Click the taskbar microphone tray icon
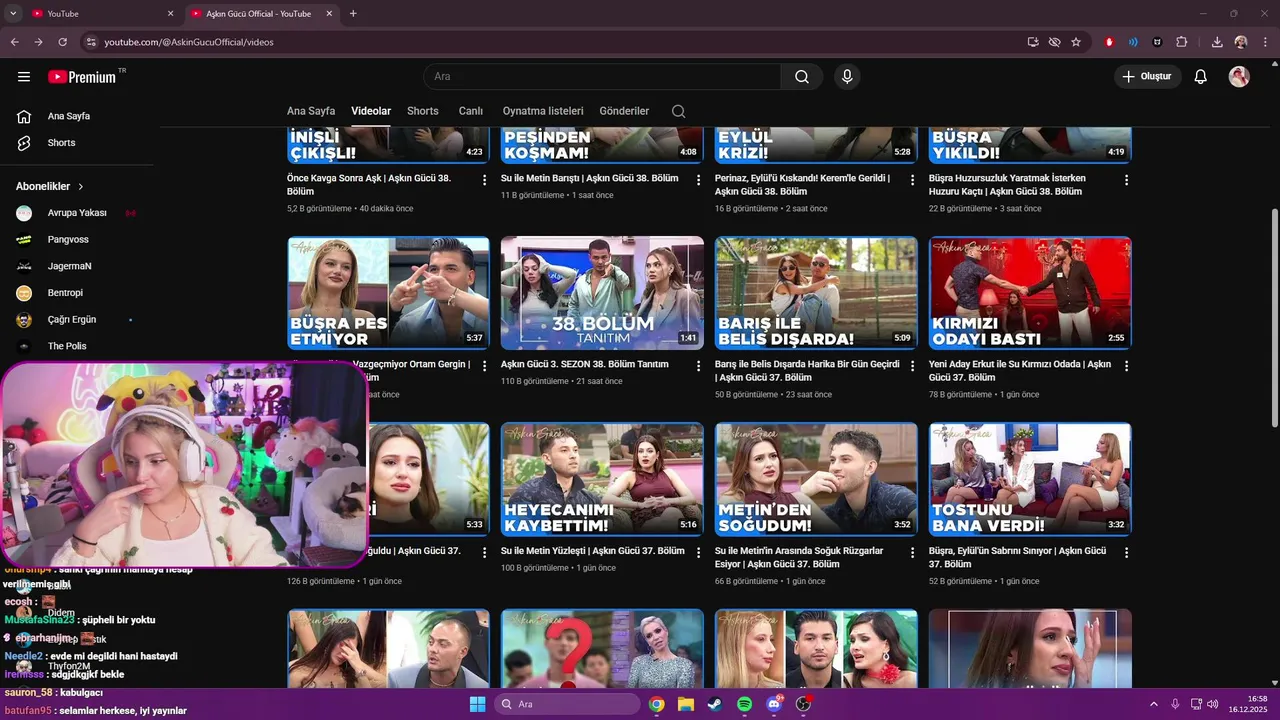The height and width of the screenshot is (720, 1280). coord(1175,704)
